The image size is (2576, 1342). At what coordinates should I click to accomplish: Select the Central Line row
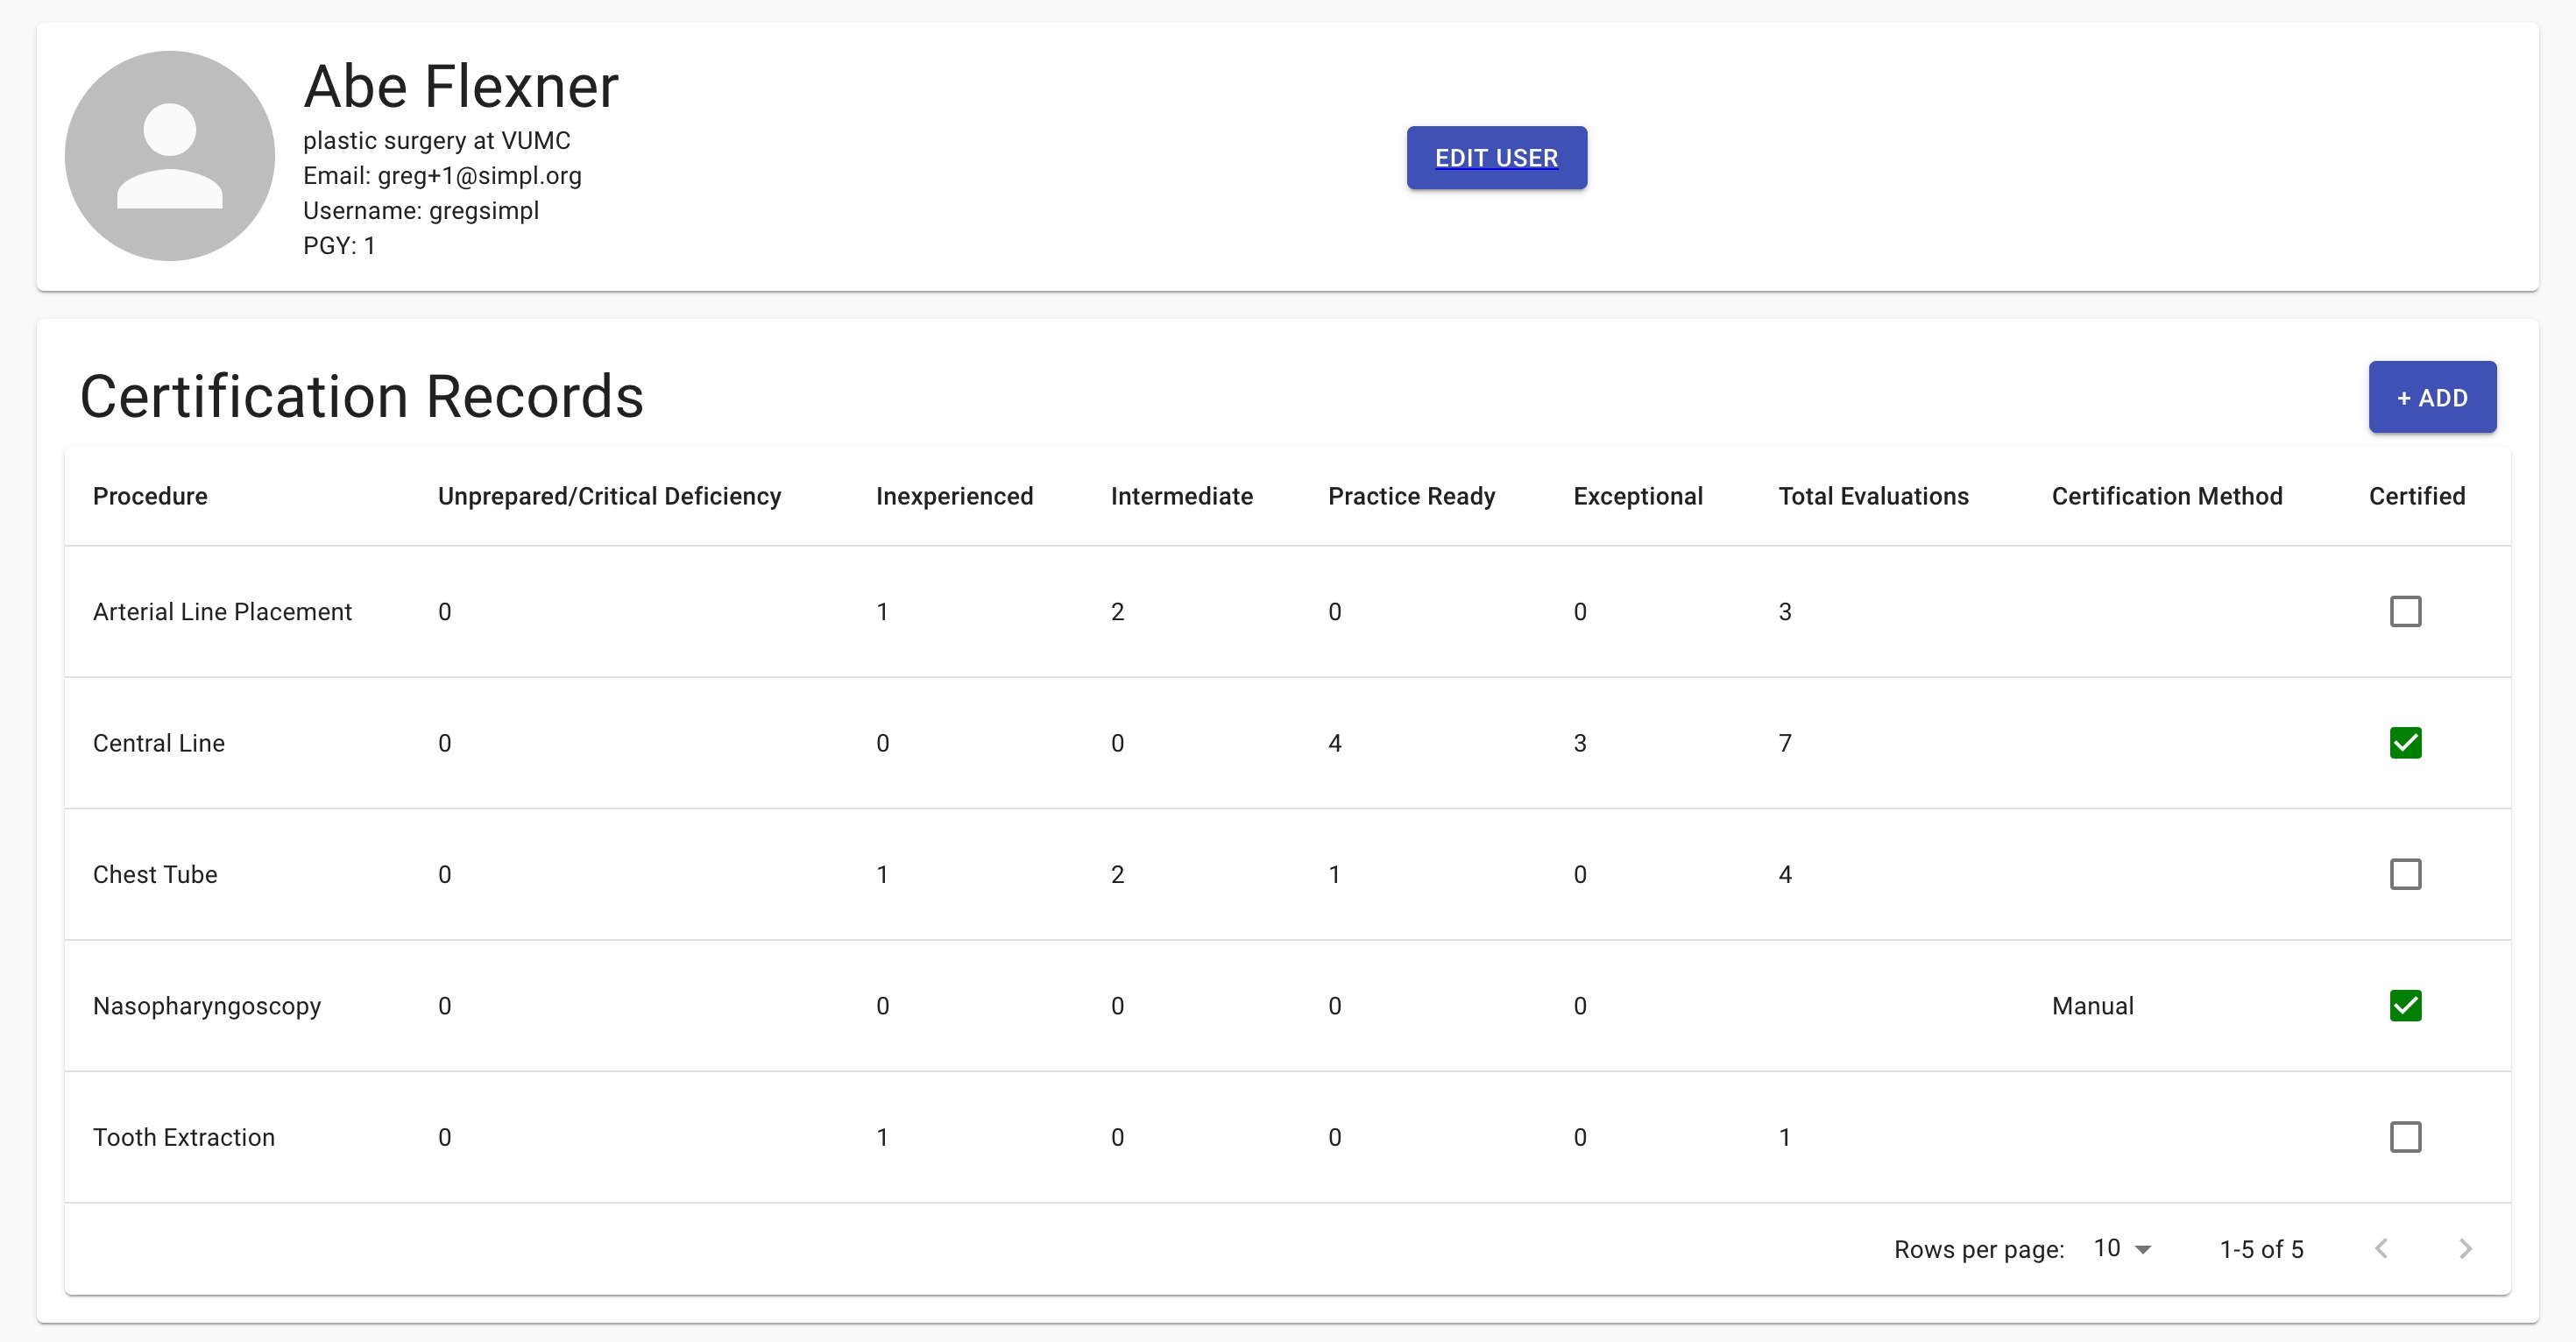pos(159,743)
